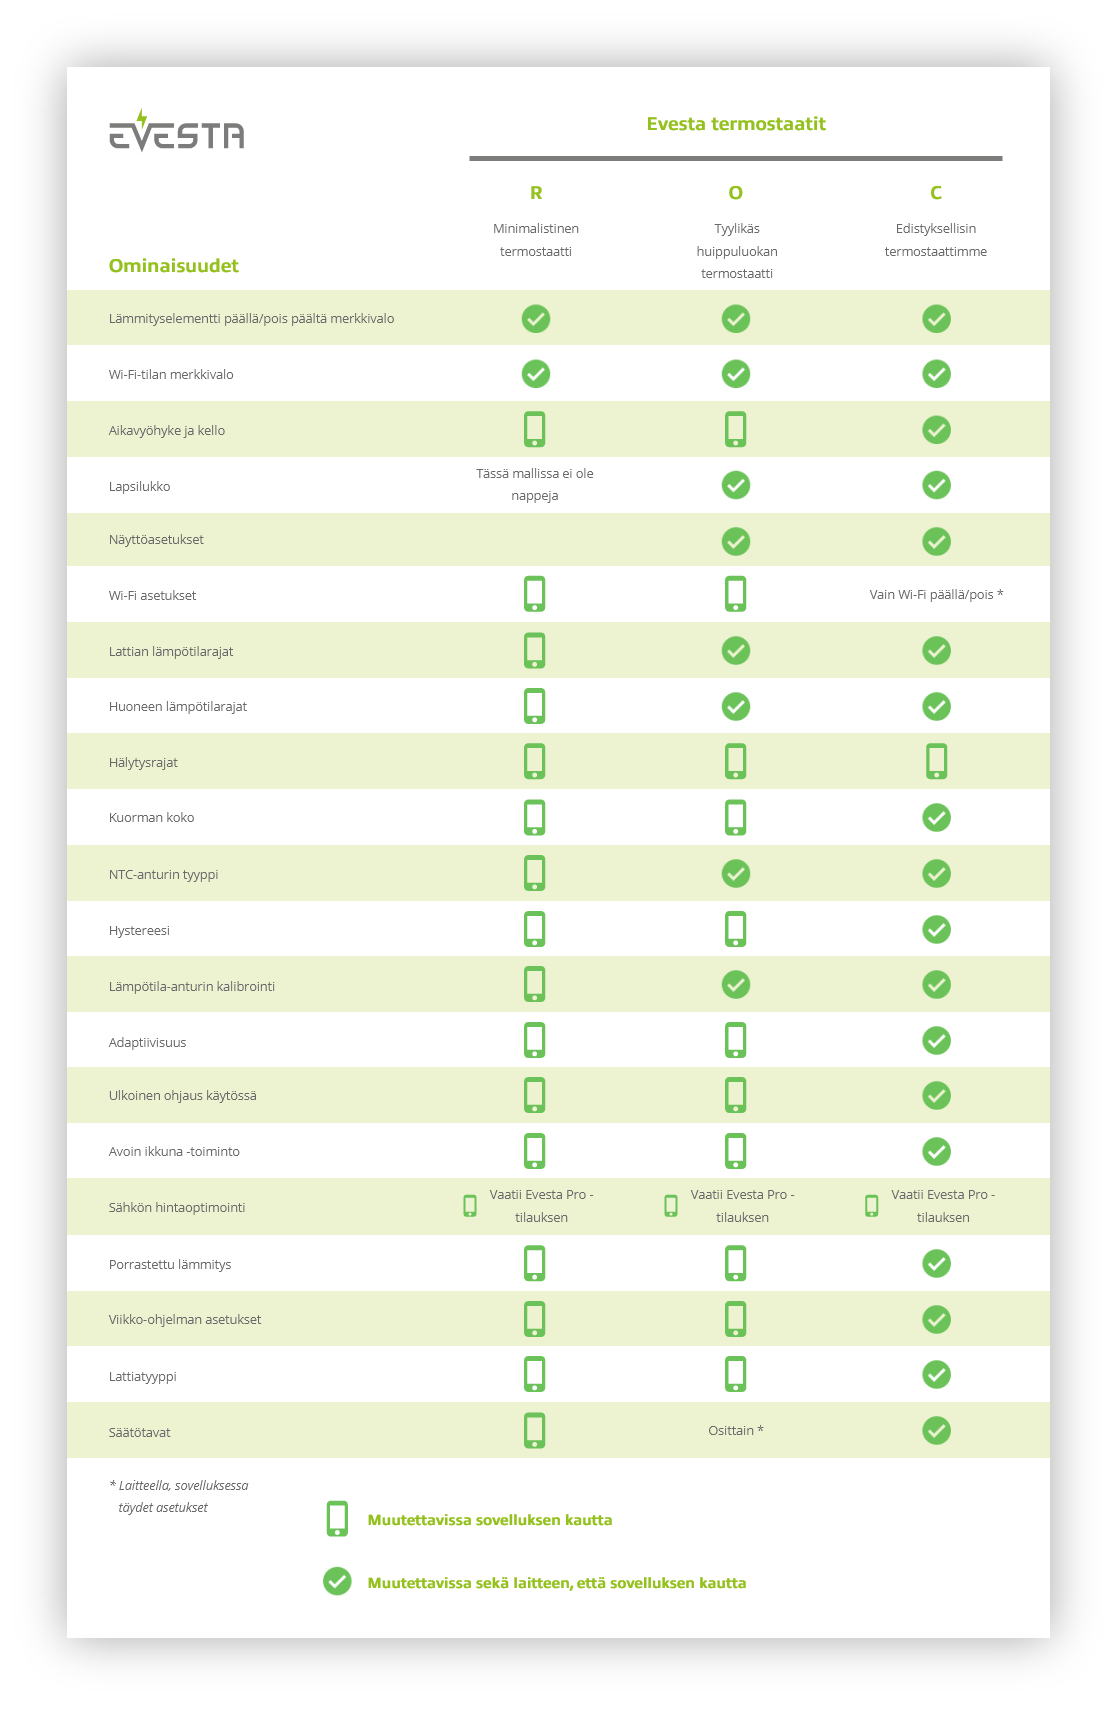Click the O model column header

point(736,193)
